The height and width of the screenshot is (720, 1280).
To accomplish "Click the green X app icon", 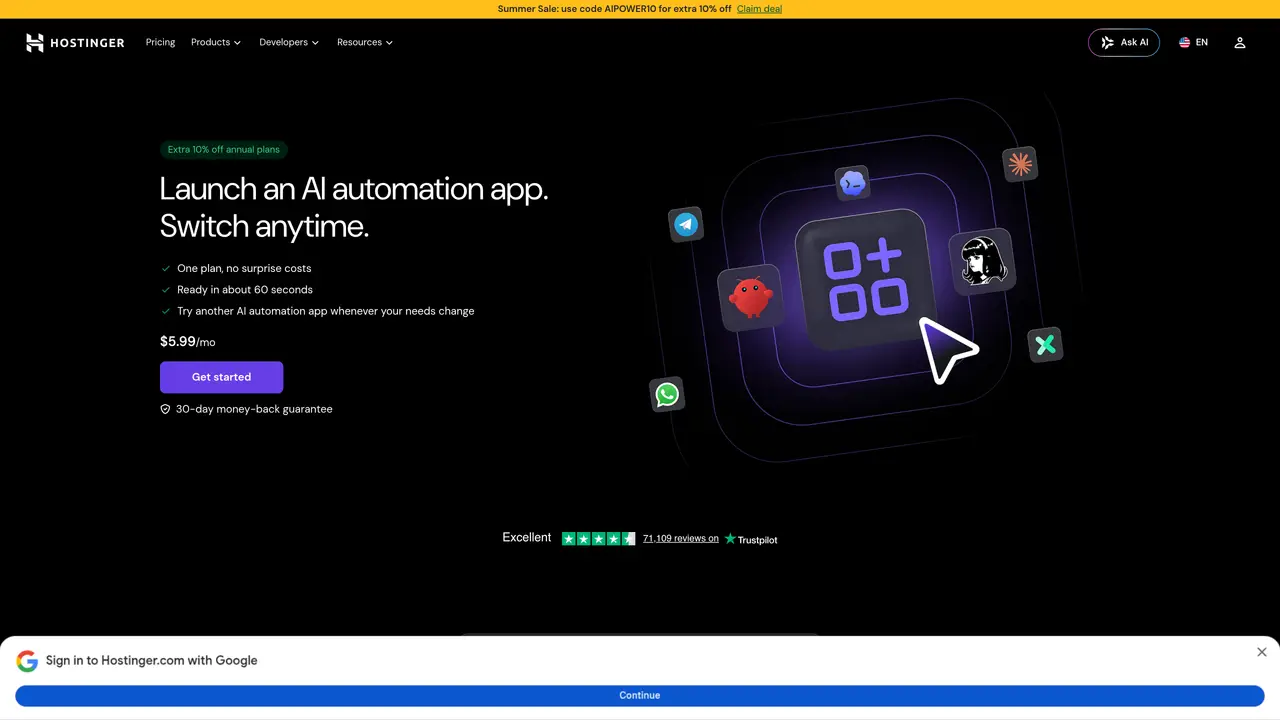I will click(x=1045, y=345).
